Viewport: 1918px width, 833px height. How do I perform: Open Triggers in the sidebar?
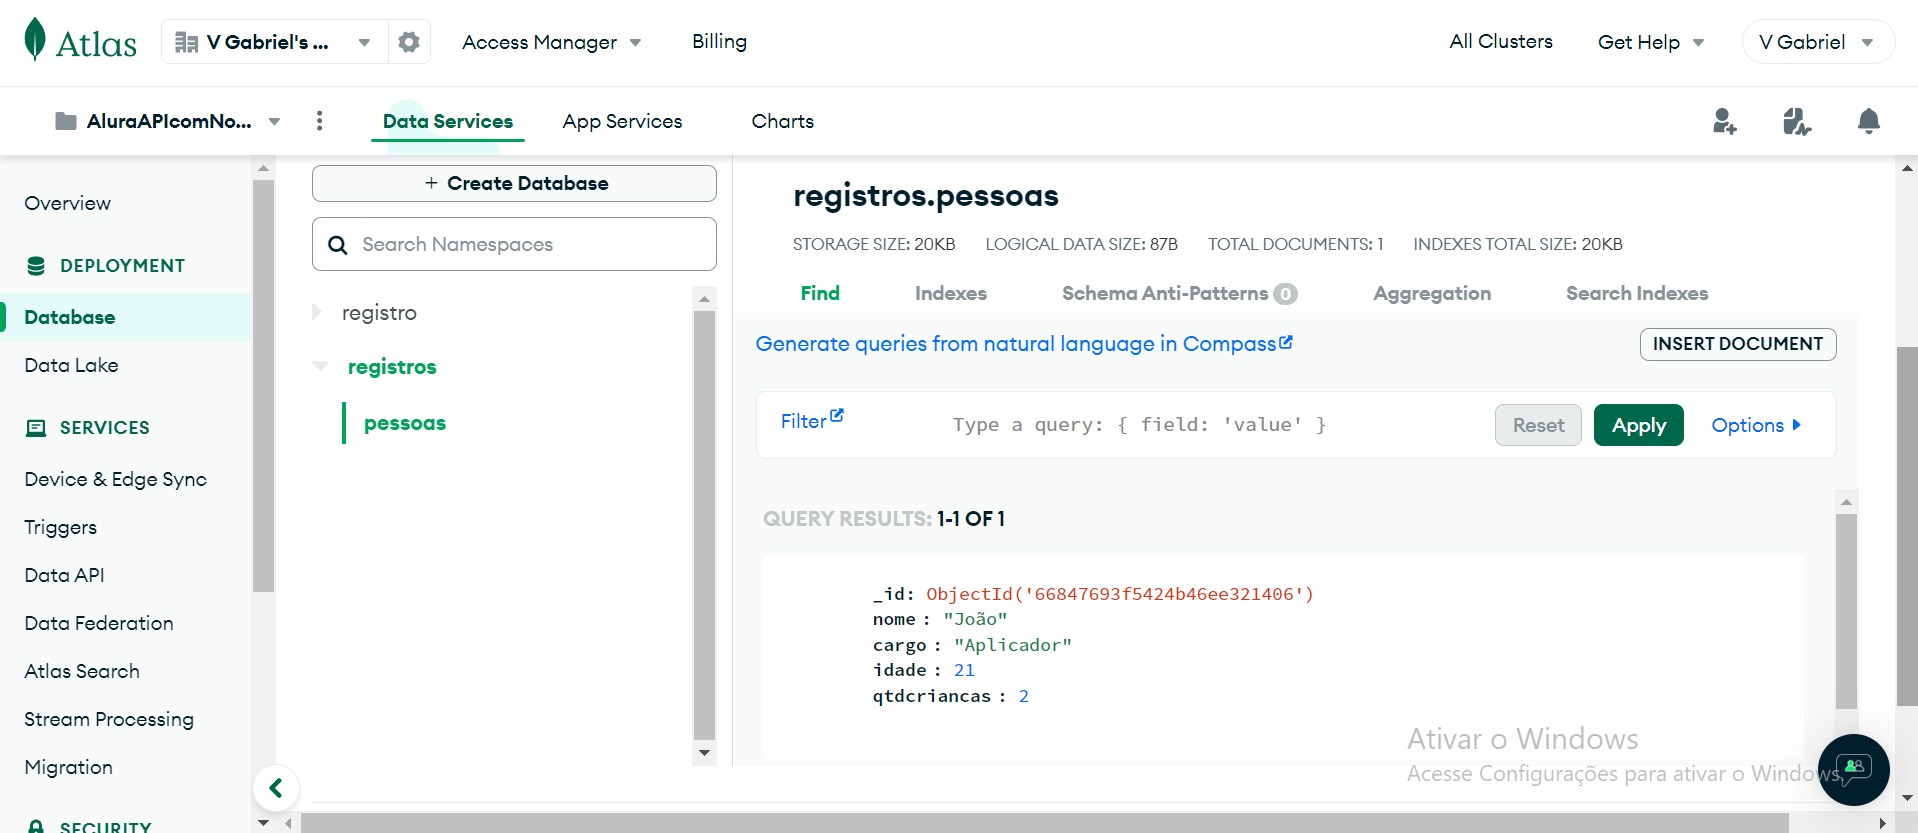click(60, 527)
